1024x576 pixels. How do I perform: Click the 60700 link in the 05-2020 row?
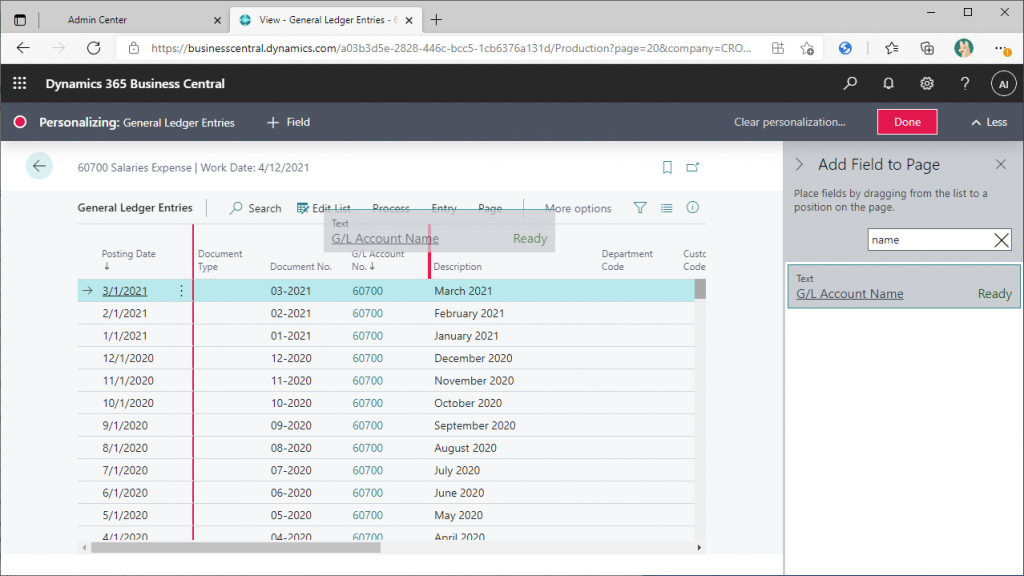[367, 515]
